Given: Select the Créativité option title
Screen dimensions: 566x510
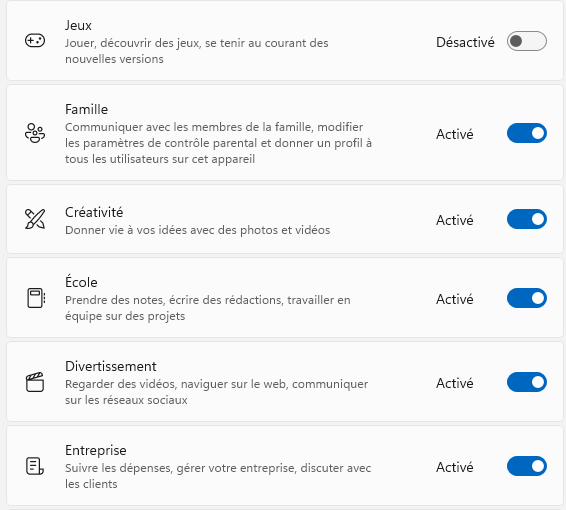Looking at the screenshot, I should click(x=94, y=212).
